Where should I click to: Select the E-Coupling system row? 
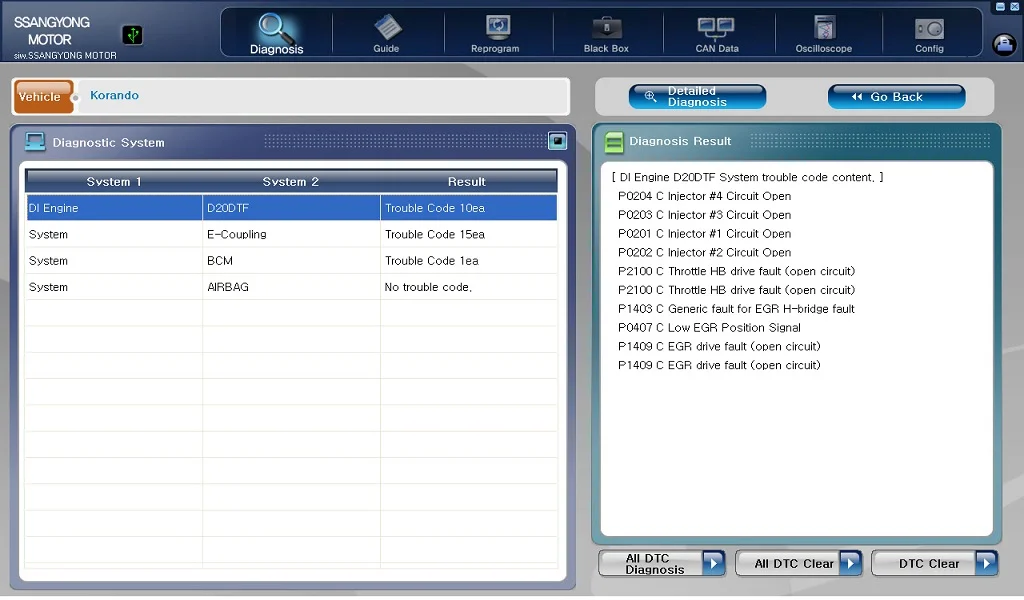(291, 234)
